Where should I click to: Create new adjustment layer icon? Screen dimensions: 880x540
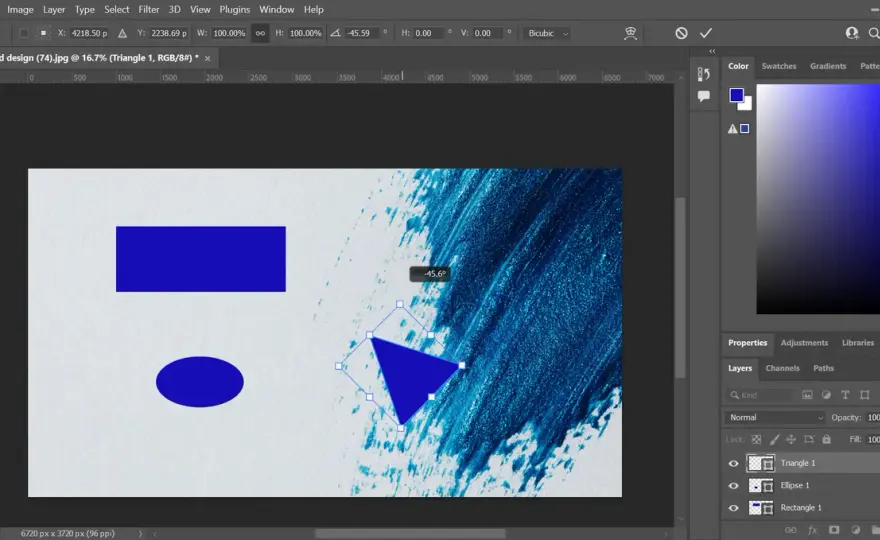(855, 530)
